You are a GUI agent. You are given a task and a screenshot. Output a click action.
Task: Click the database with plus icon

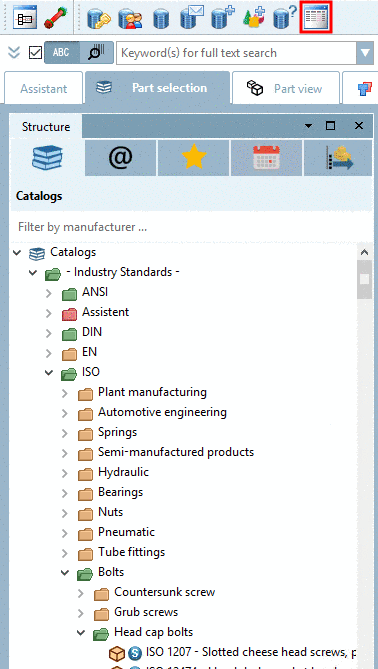223,18
